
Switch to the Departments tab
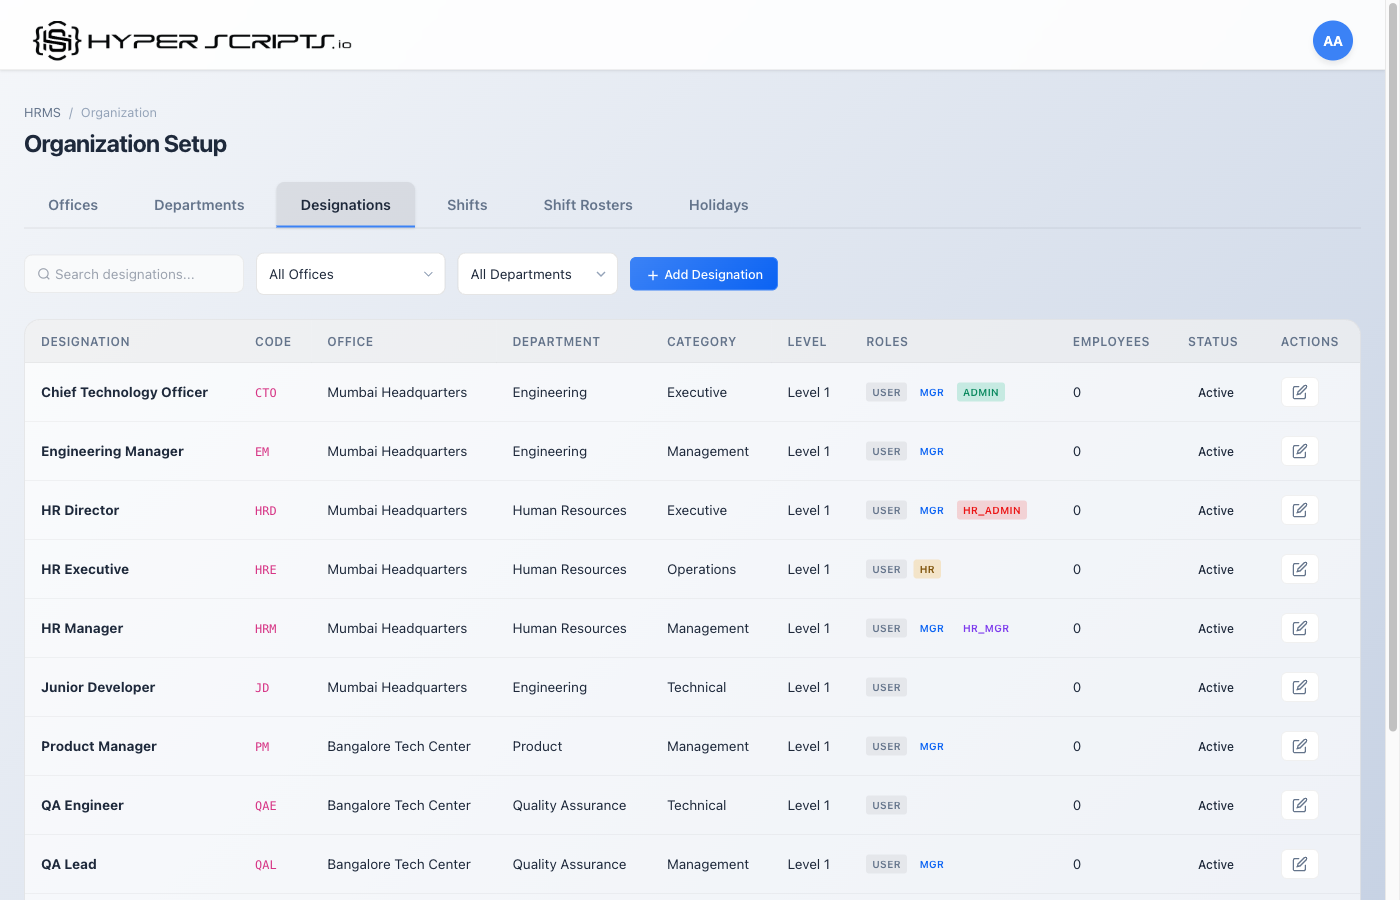coord(199,205)
